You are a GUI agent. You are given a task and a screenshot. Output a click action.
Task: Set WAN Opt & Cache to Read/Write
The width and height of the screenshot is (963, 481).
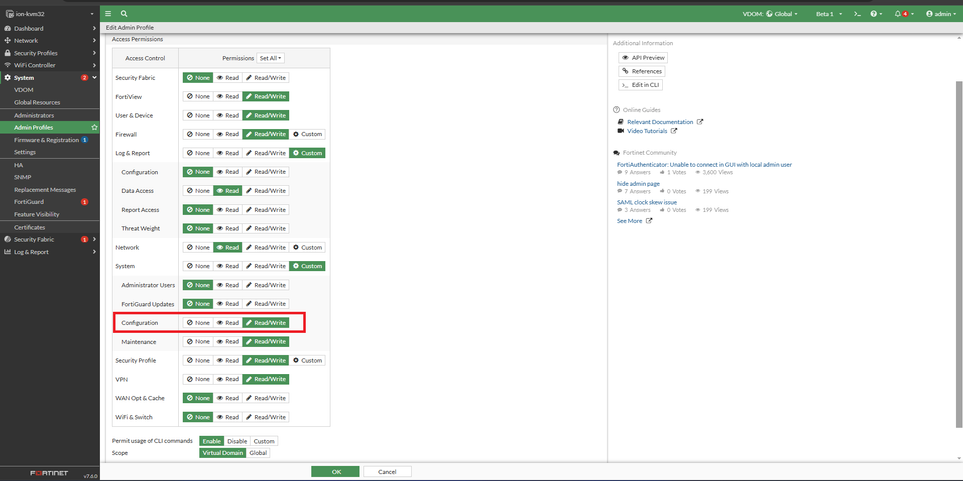point(265,398)
